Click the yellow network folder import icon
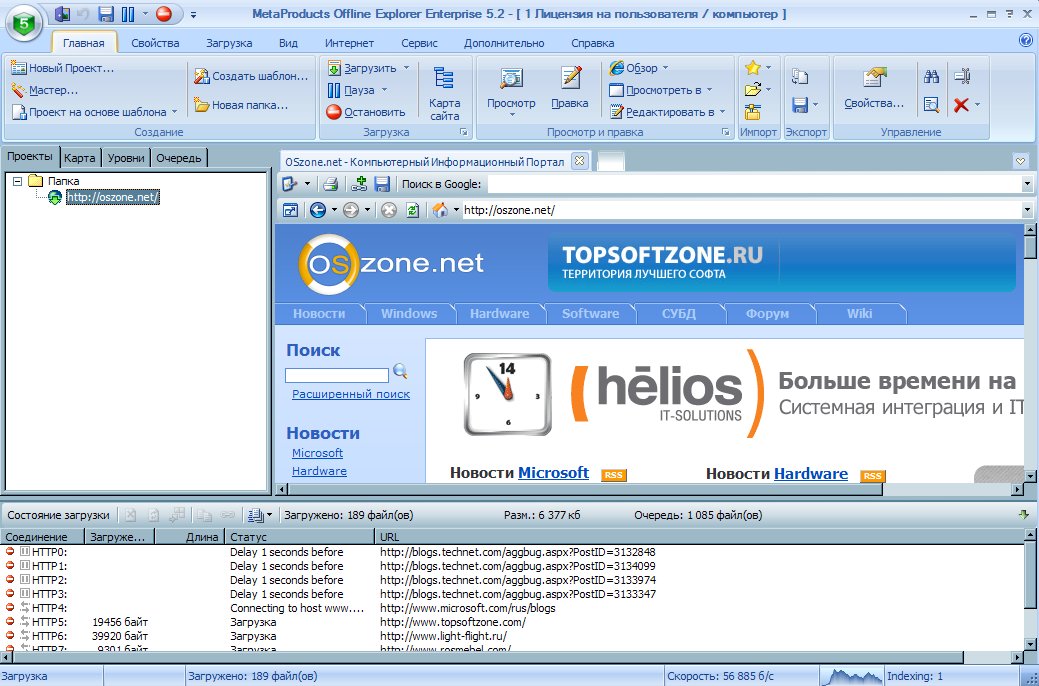1039x686 pixels. pyautogui.click(x=753, y=111)
